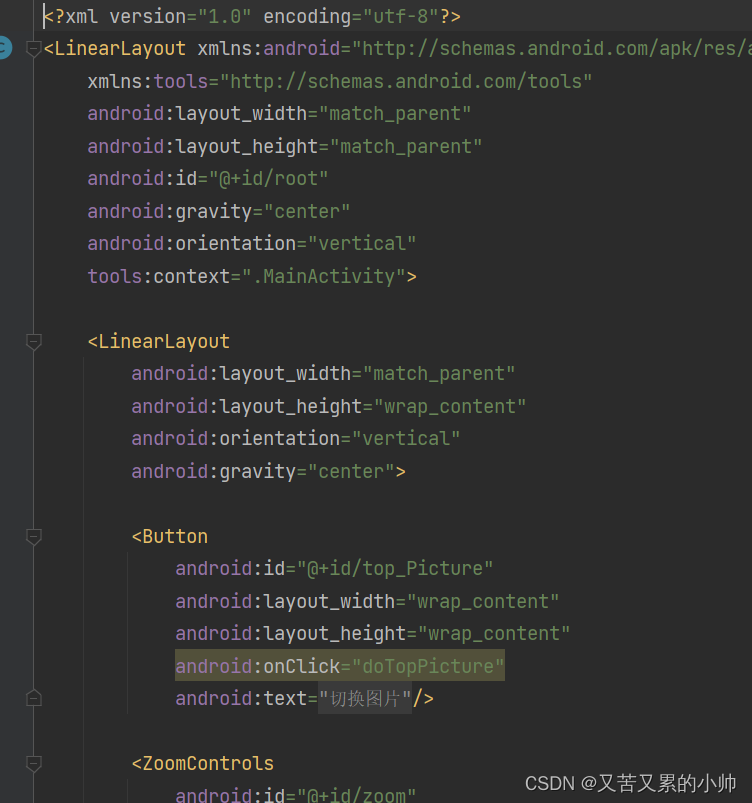Click root layout_height "match_parent" value
This screenshot has width=752, height=803.
406,146
